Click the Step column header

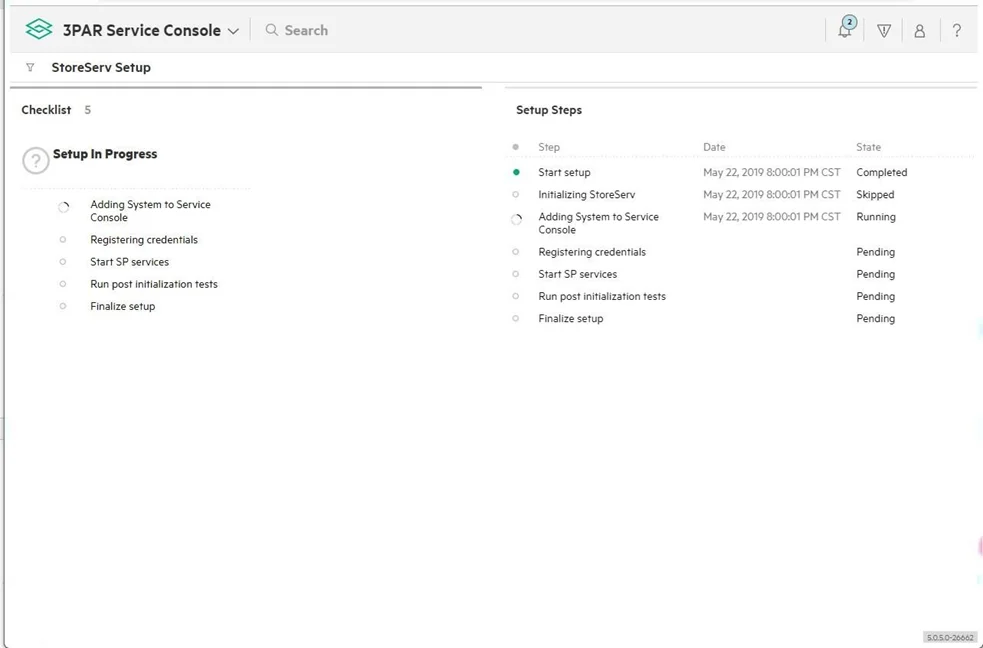pos(549,147)
